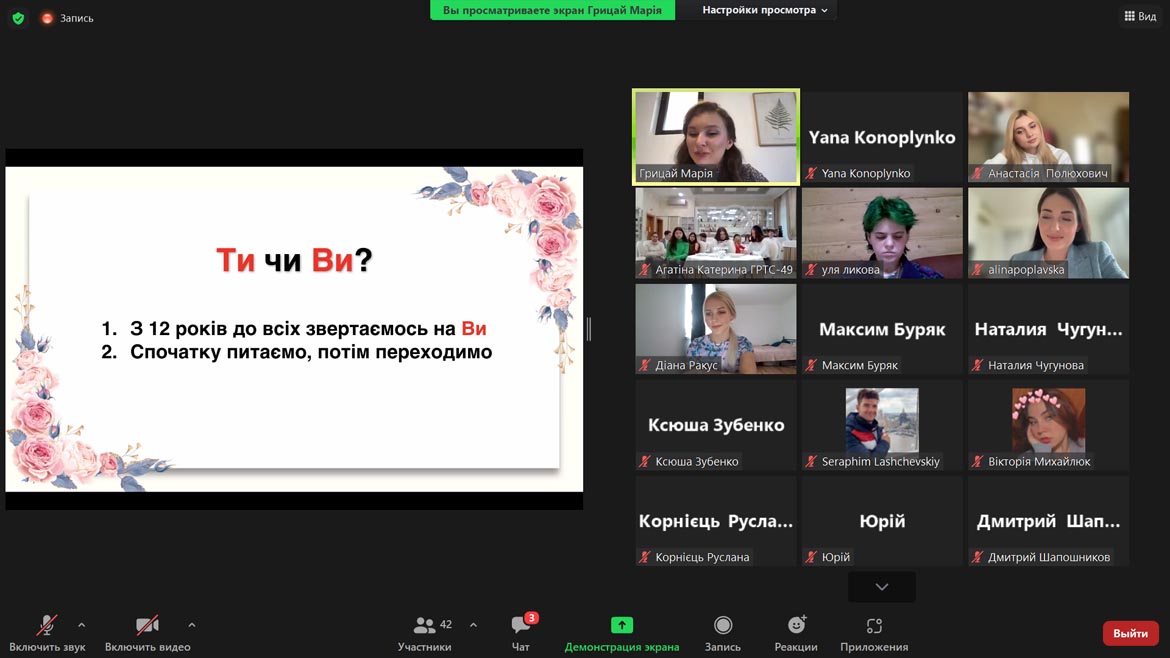
Task: Select Ксюша Зубенко participant tile
Action: click(716, 425)
